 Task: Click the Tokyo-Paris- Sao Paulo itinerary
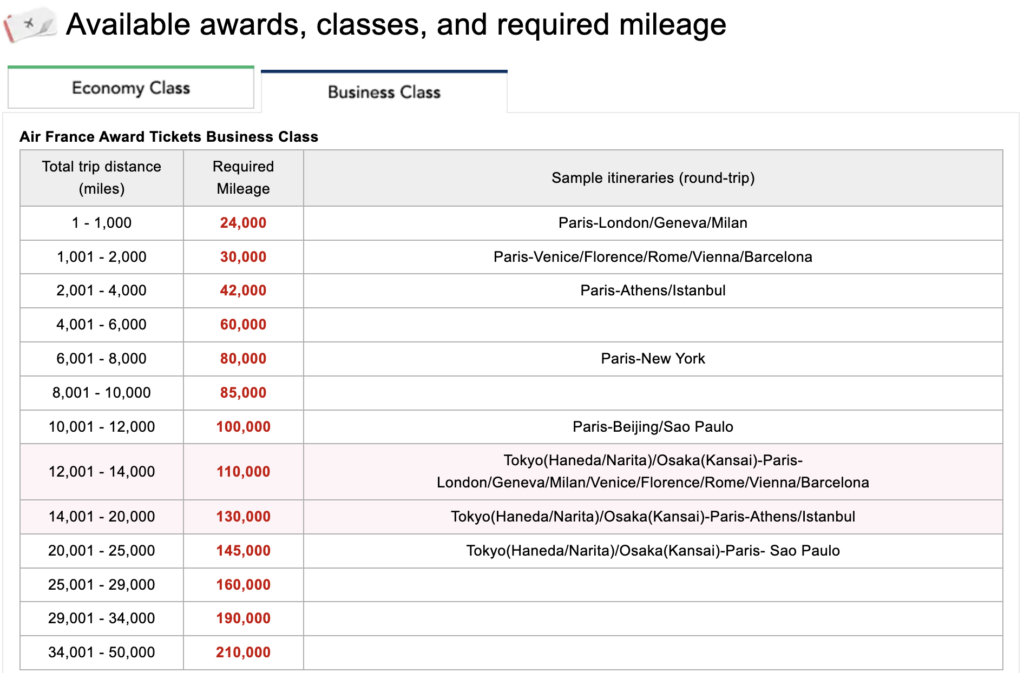[x=653, y=550]
